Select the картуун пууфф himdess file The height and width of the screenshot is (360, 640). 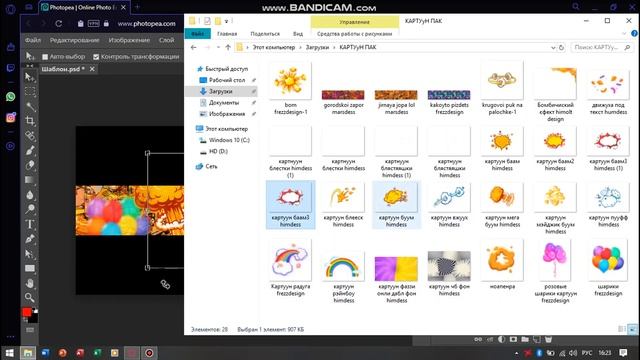click(608, 205)
